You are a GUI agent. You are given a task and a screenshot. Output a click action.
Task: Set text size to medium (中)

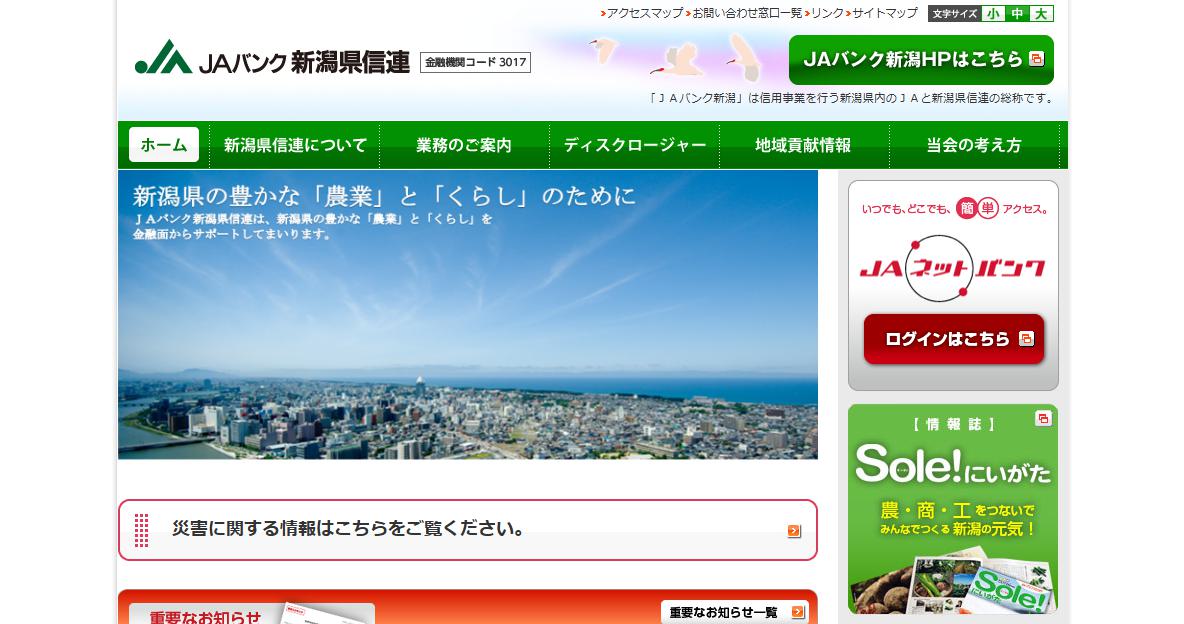(1017, 14)
